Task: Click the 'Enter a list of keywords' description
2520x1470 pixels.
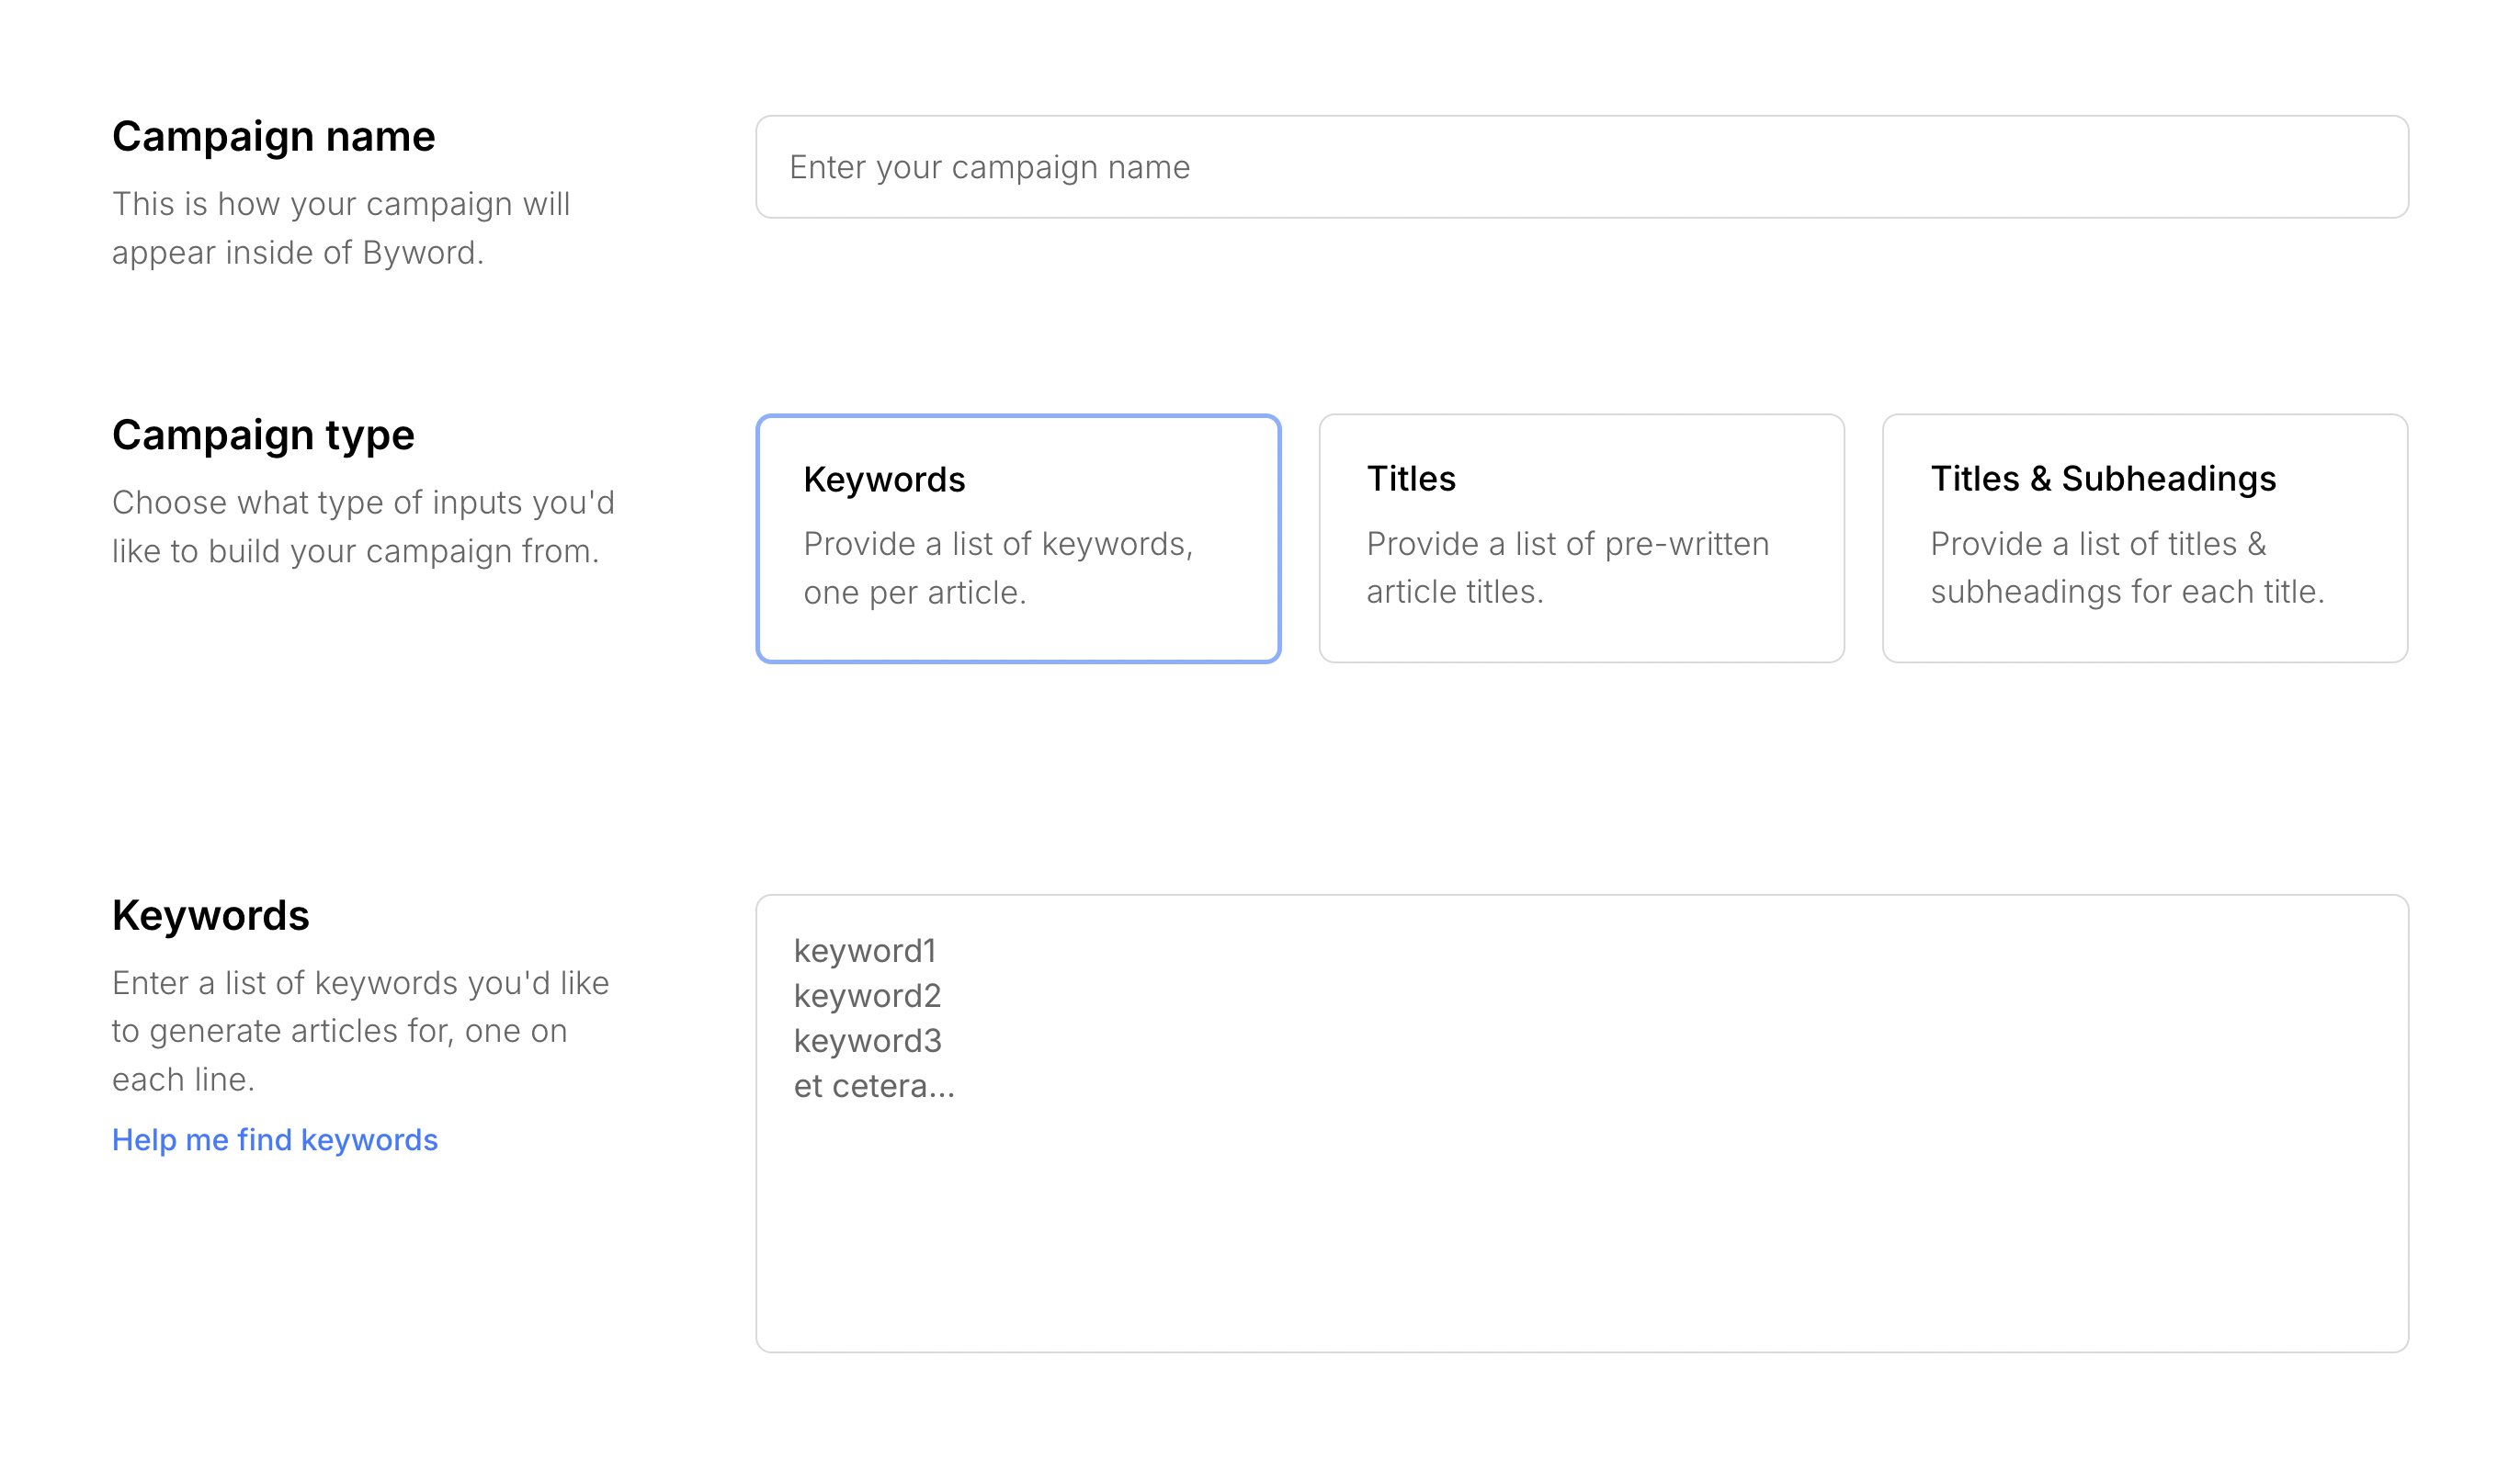Action: [360, 983]
